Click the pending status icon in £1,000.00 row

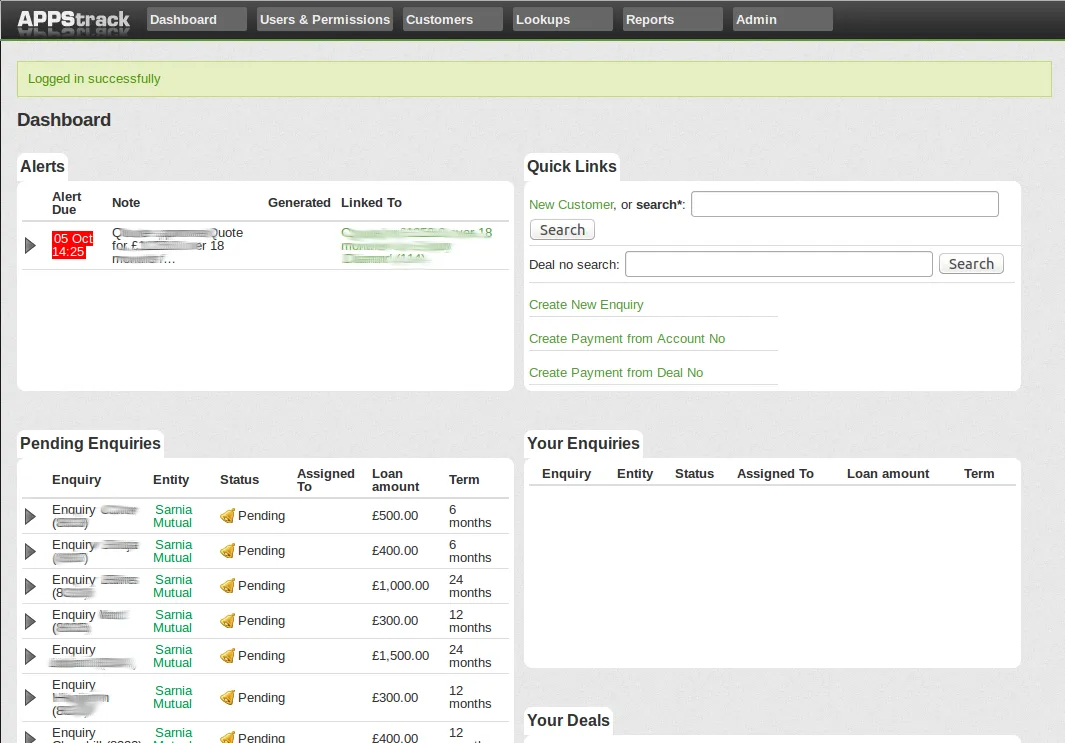[228, 586]
